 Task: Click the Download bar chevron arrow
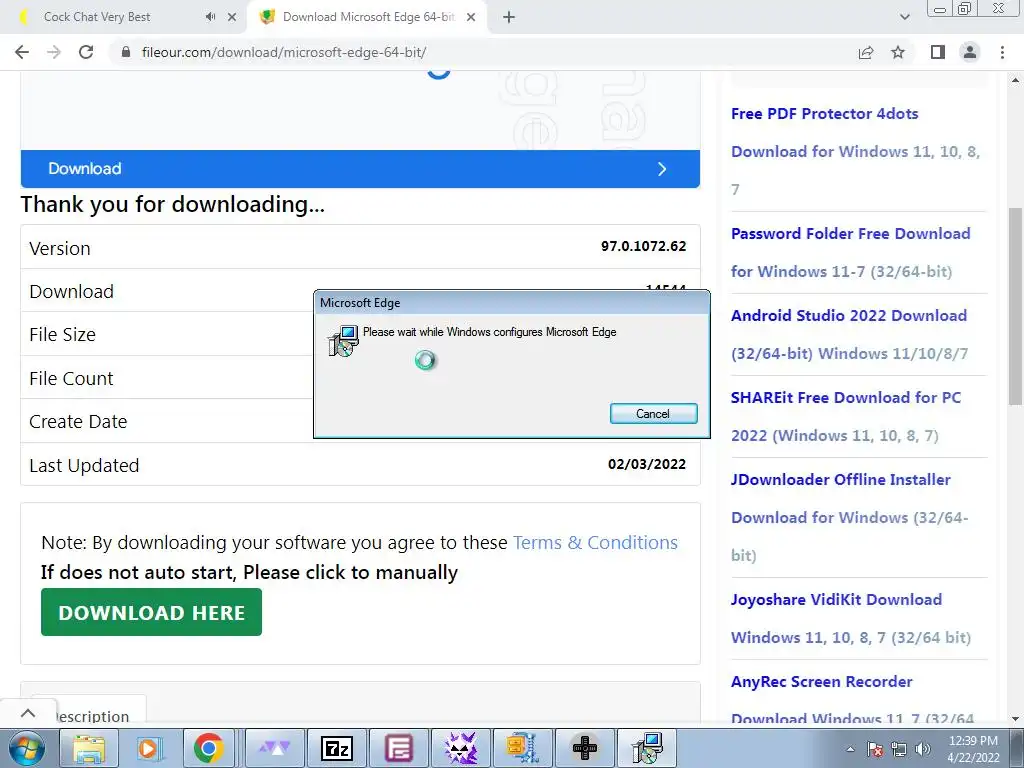pyautogui.click(x=662, y=169)
